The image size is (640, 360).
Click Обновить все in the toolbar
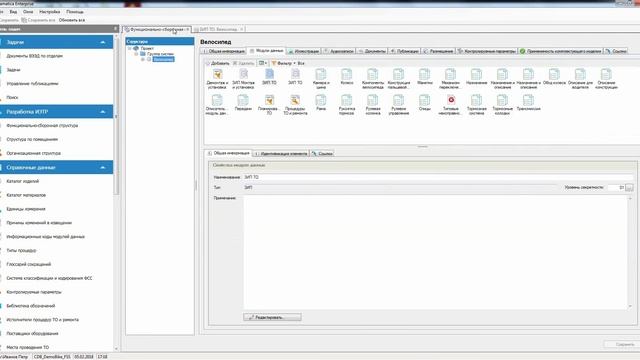tap(72, 20)
